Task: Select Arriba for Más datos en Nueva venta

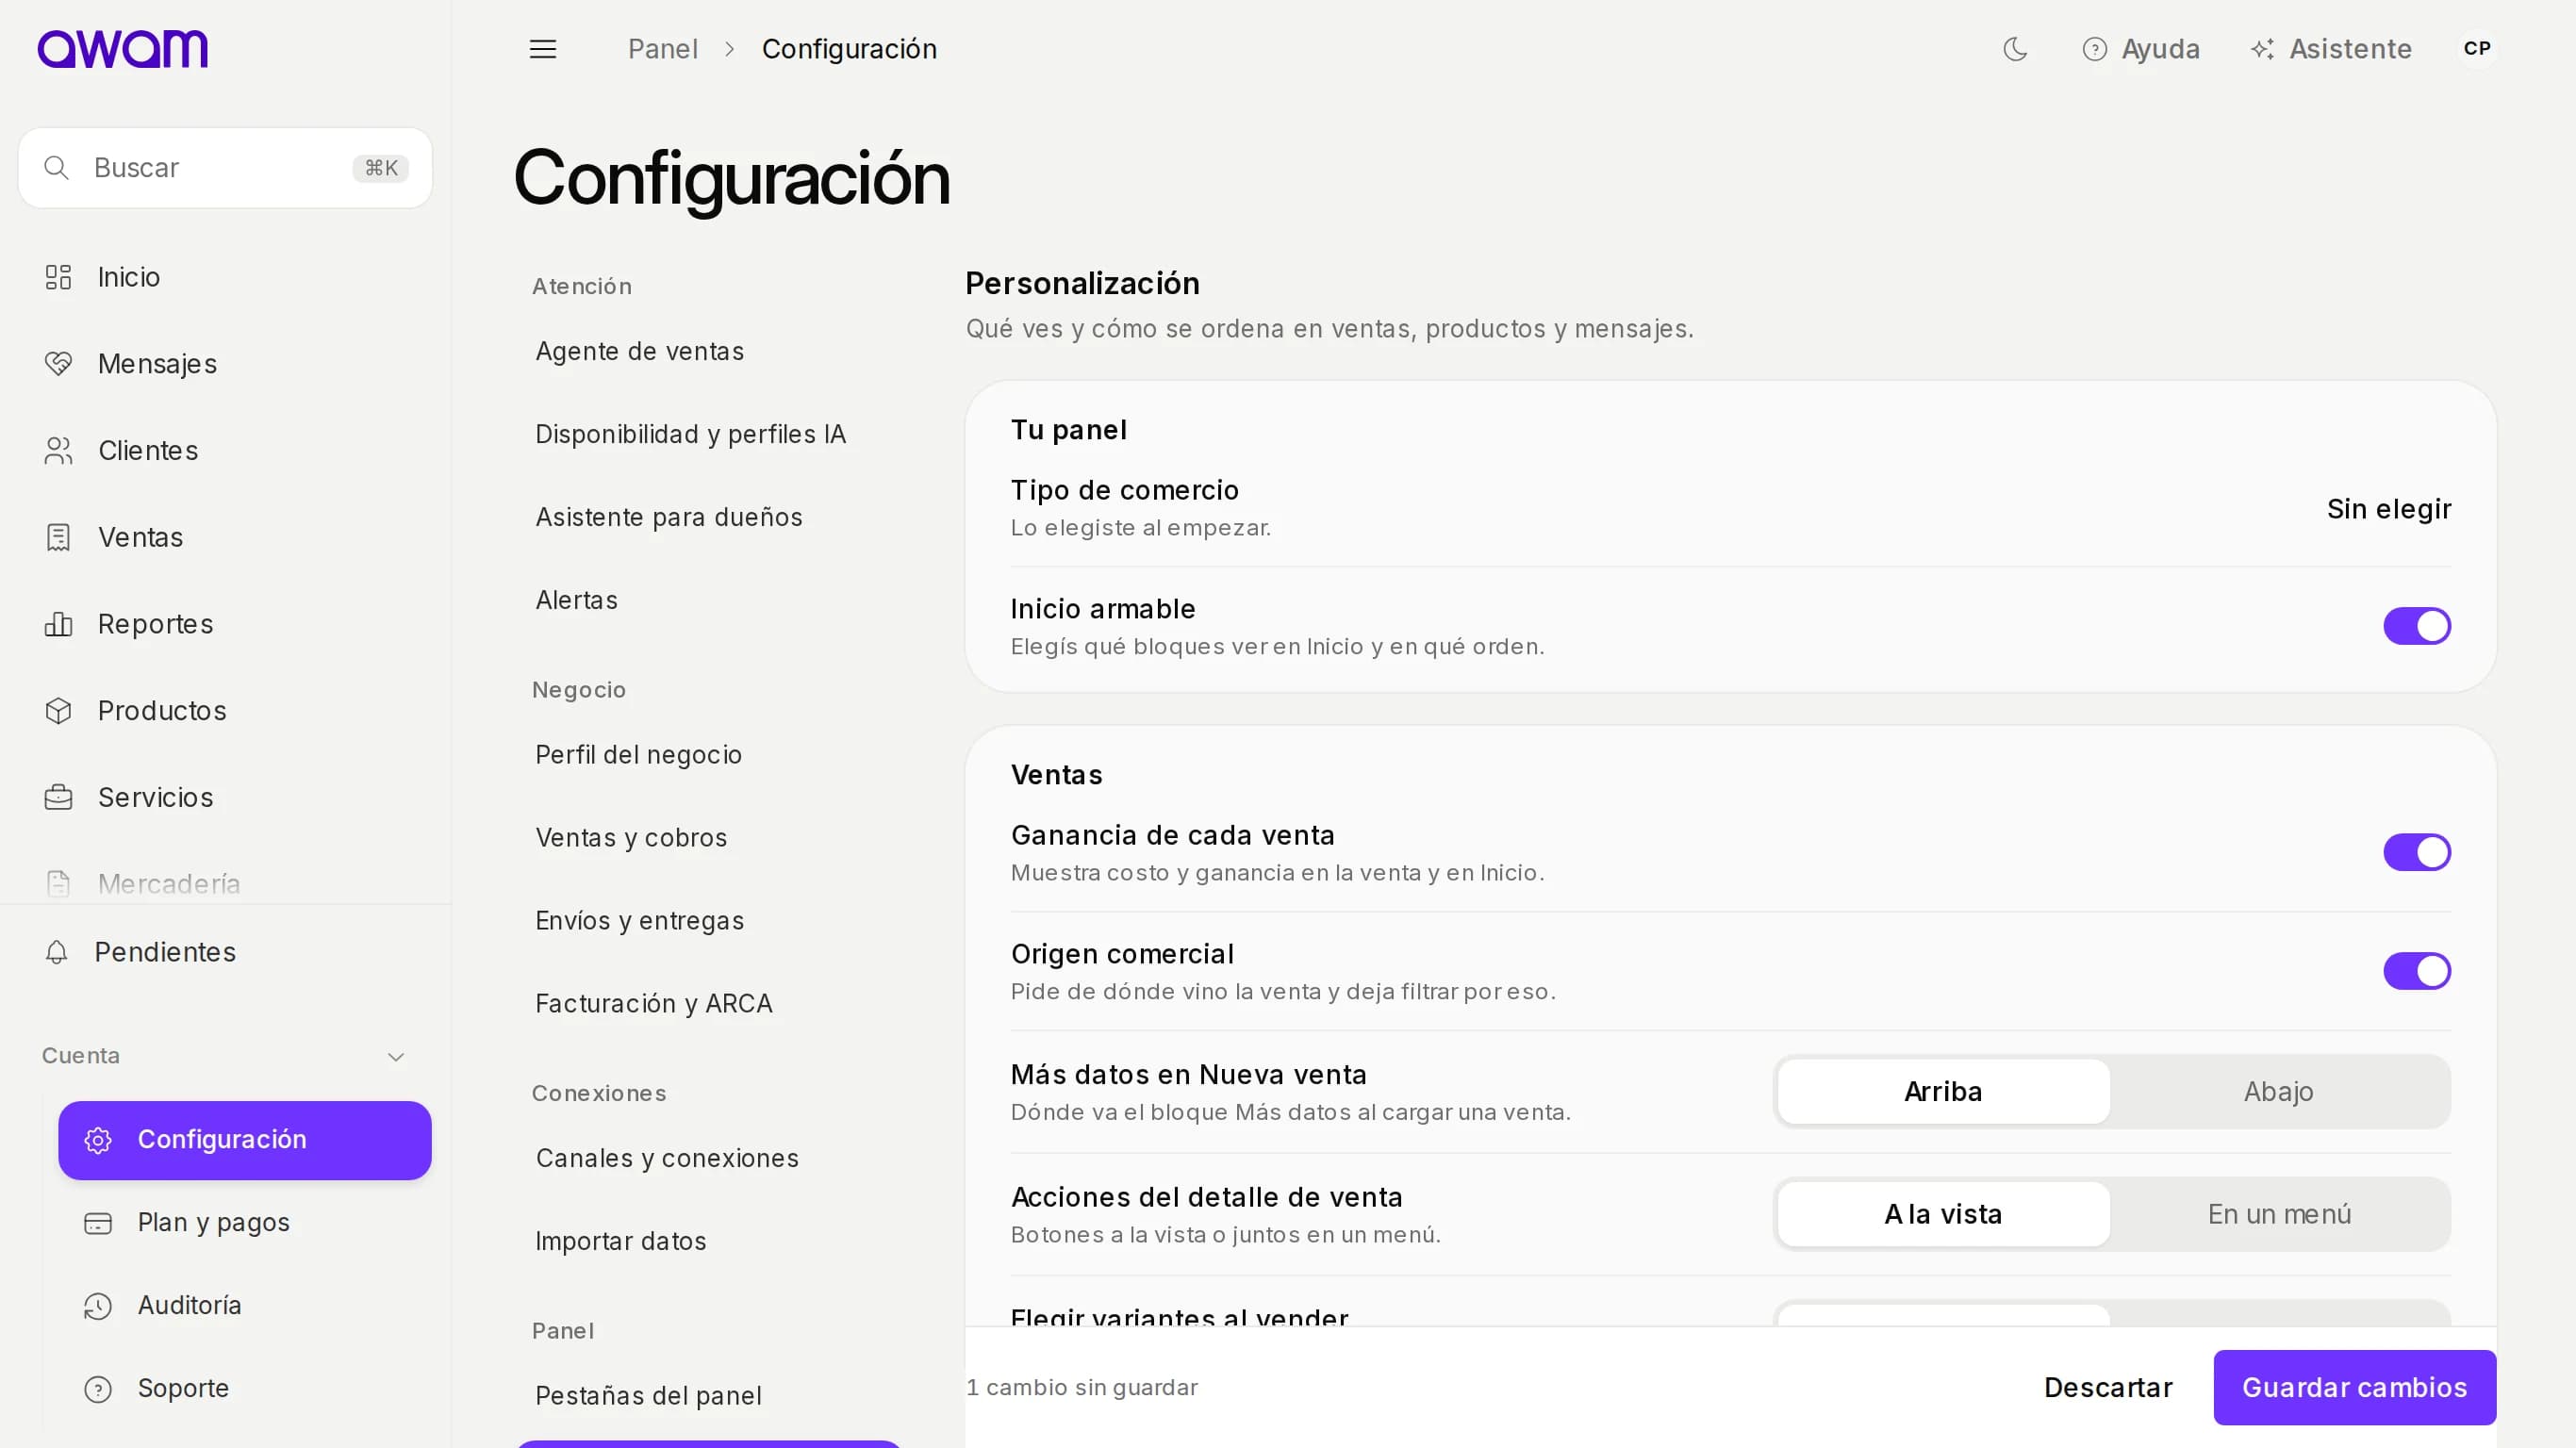Action: (x=1943, y=1091)
